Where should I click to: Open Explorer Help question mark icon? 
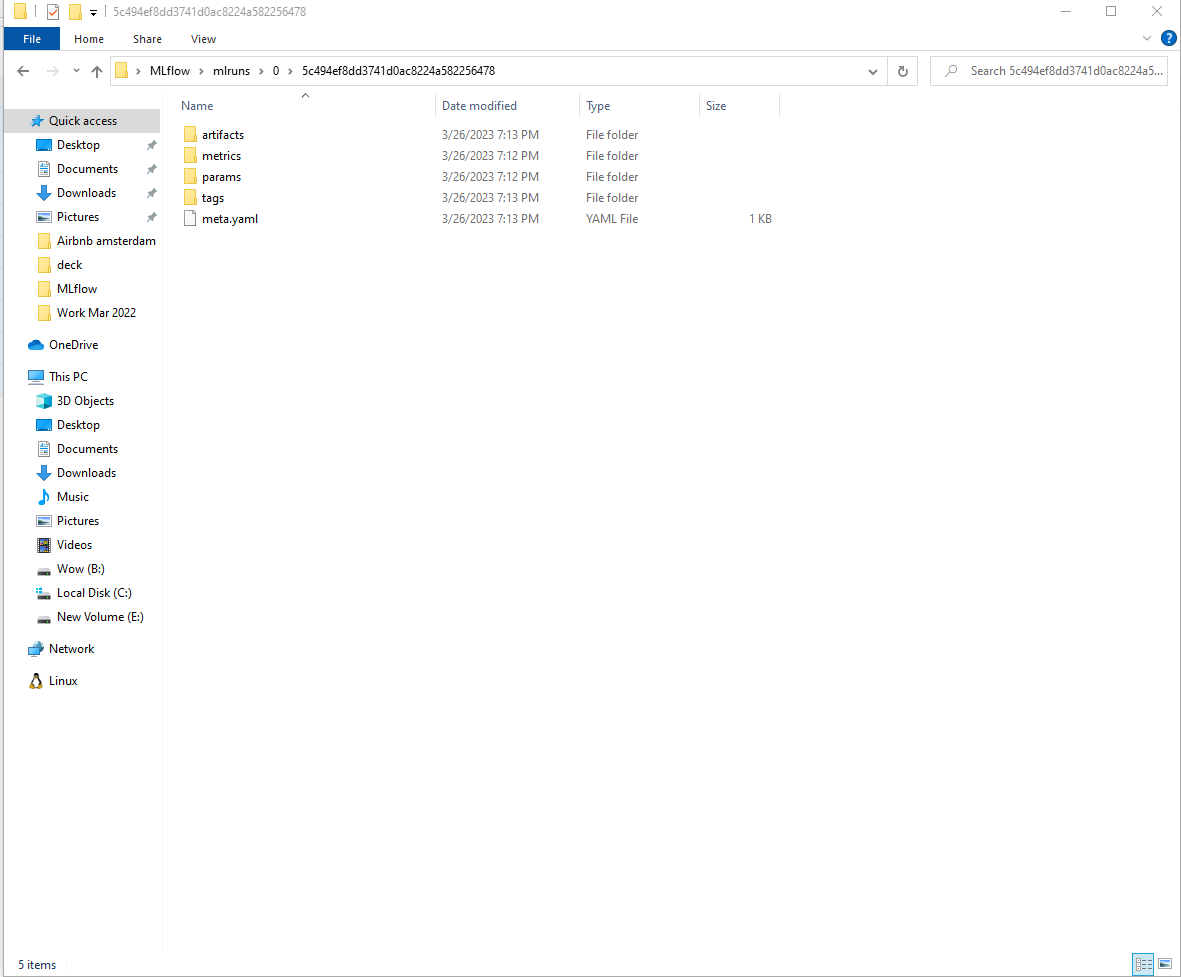click(x=1168, y=38)
